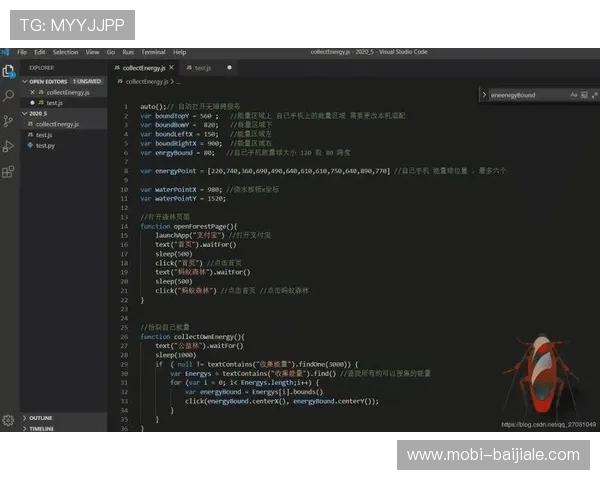Click the find input containing eneenergyBound
The height and width of the screenshot is (480, 600).
point(526,95)
